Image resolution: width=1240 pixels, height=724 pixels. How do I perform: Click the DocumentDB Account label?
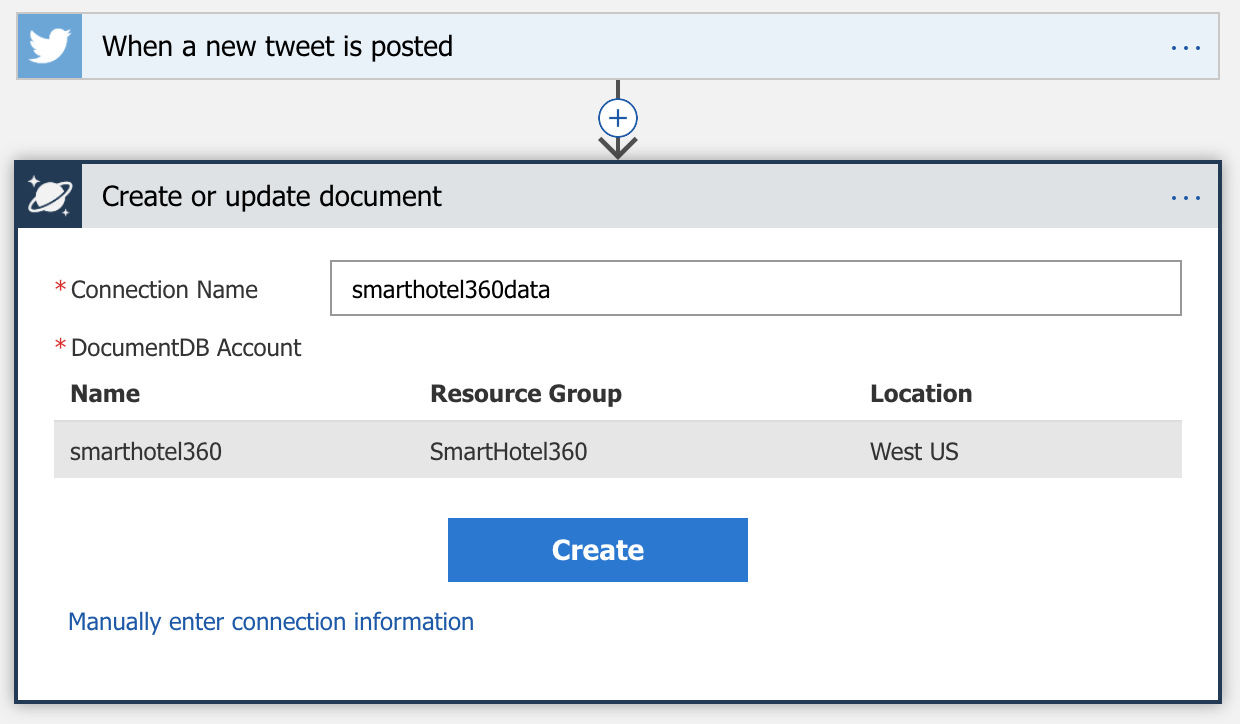tap(186, 348)
